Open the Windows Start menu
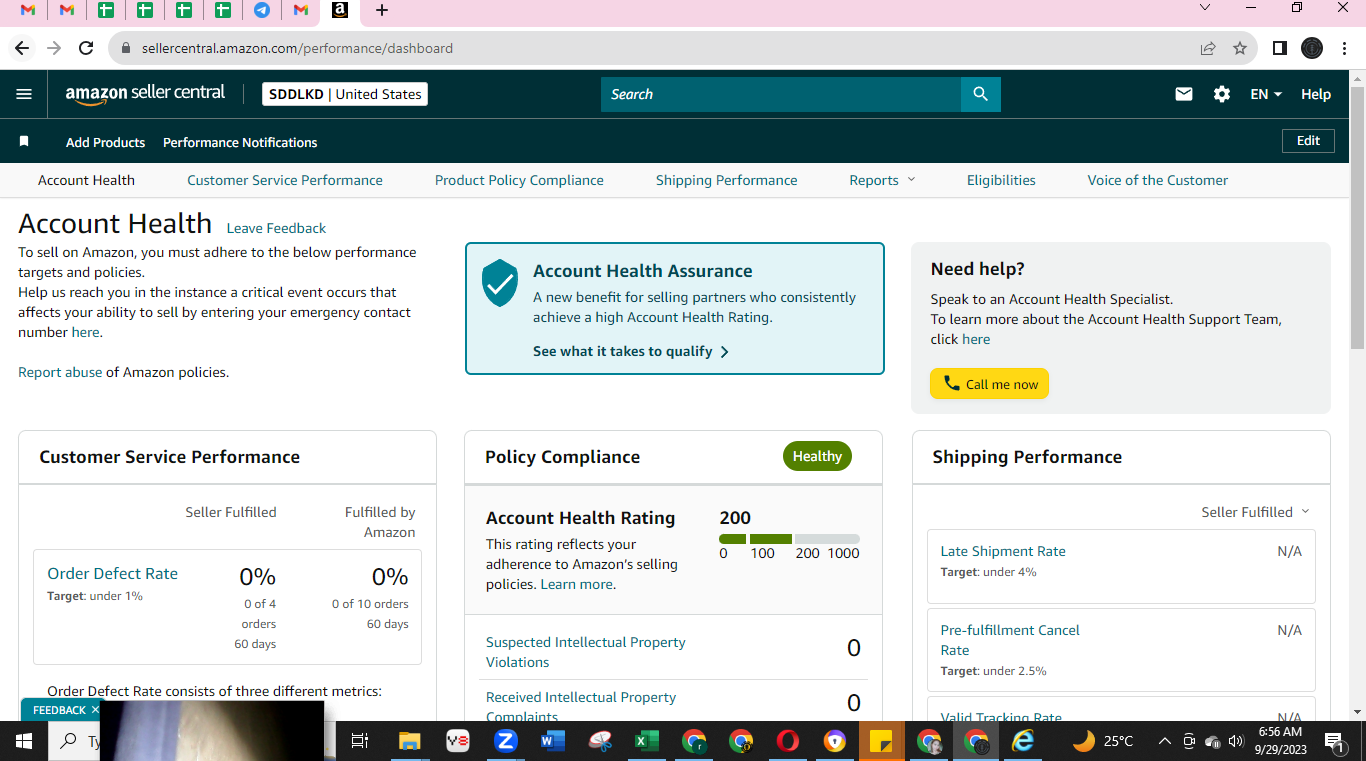Screen dimensions: 1366x761 click(x=24, y=741)
